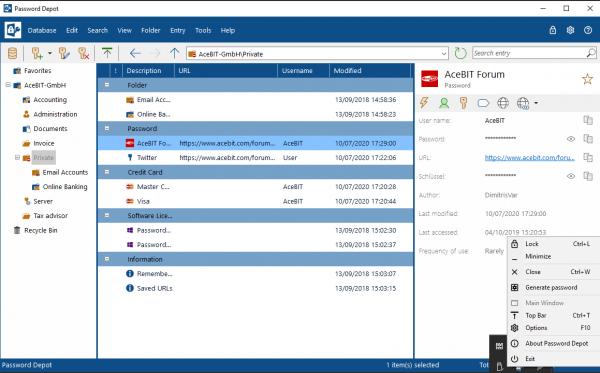Screen dimensions: 600x373
Task: Select the Recycle Bin
Action: click(41, 230)
